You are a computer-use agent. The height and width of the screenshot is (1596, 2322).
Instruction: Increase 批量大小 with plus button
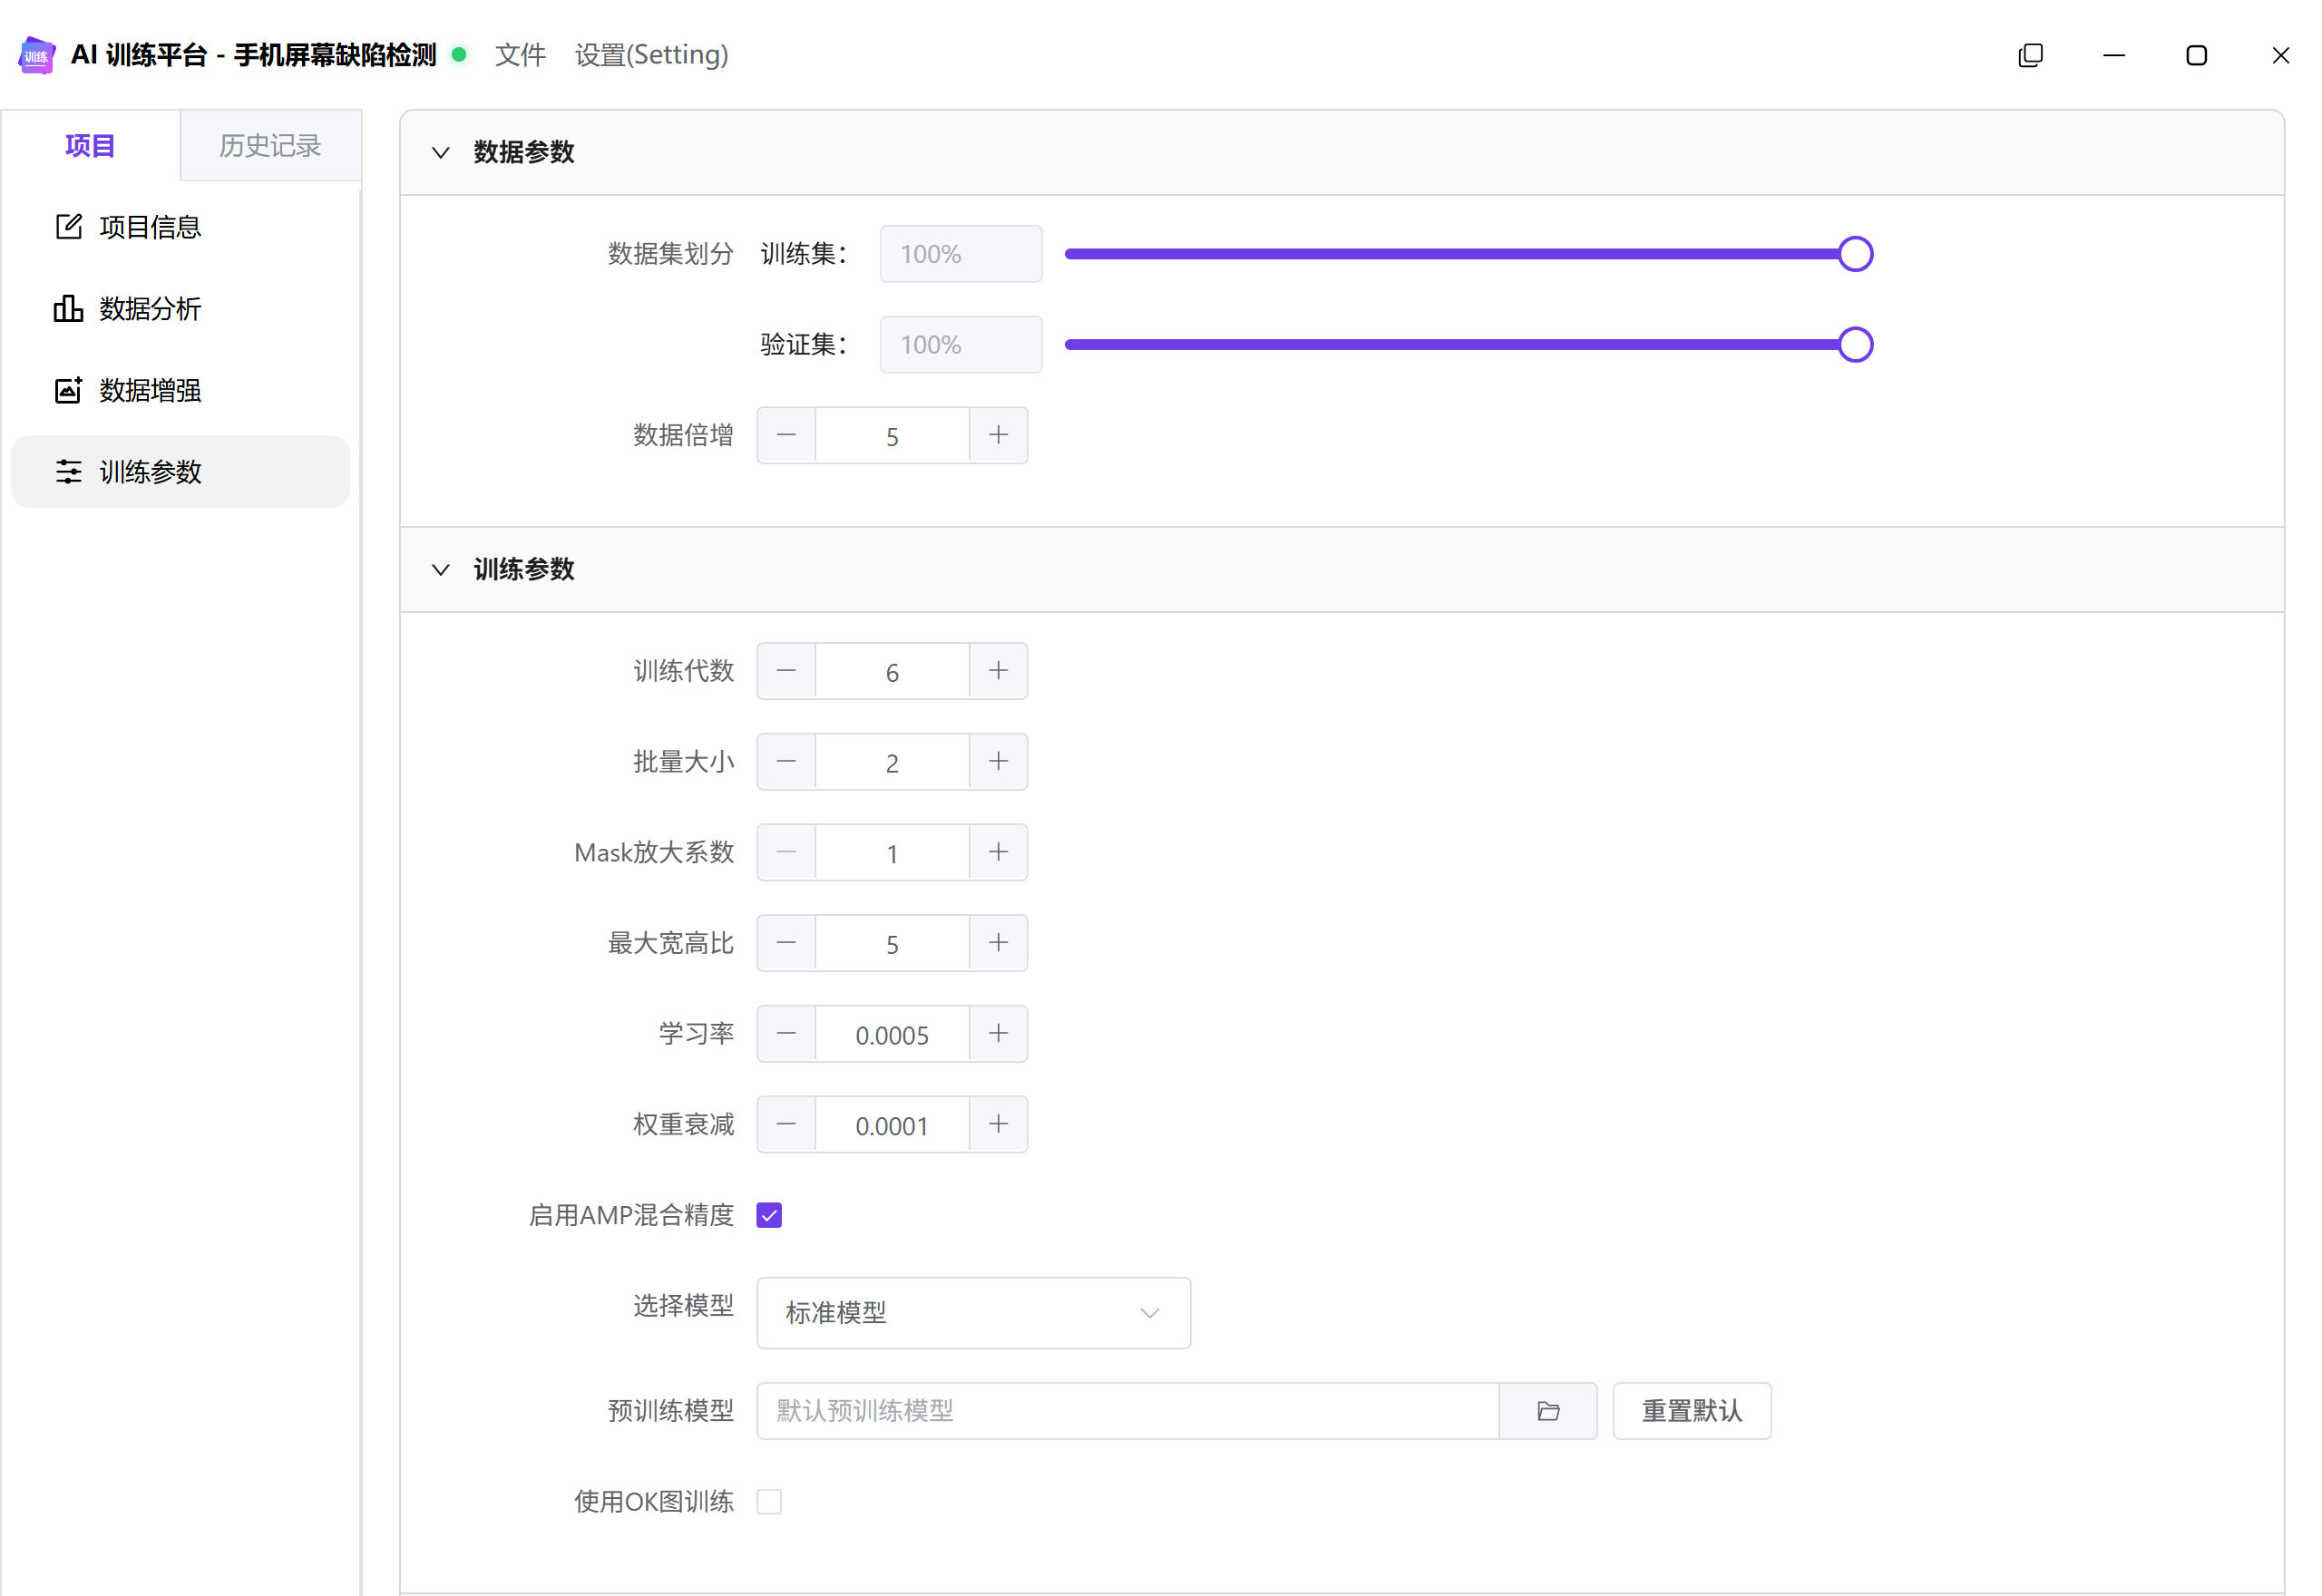point(998,762)
